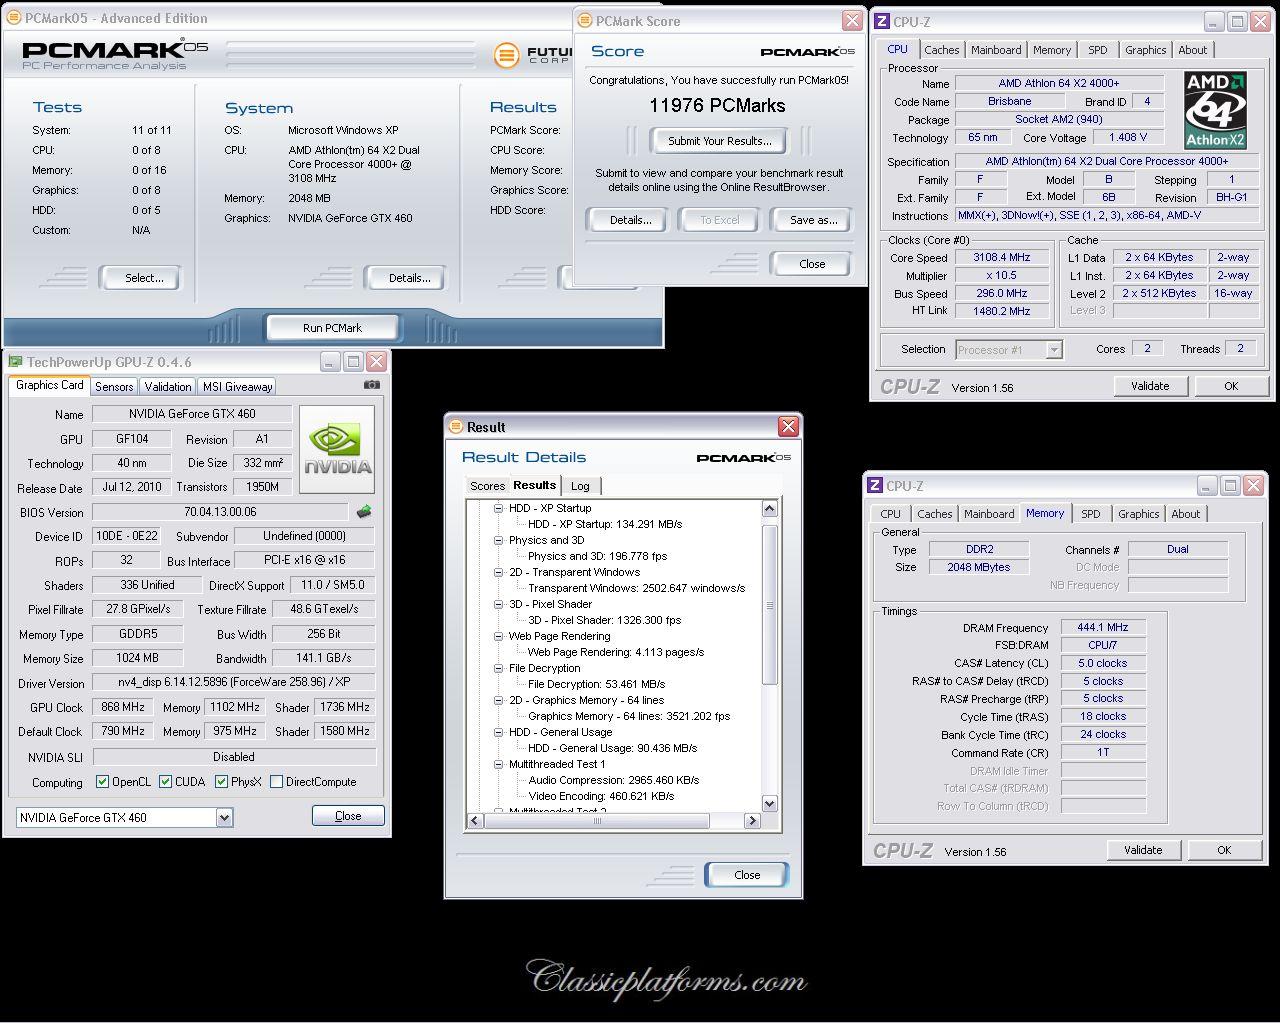Switch to the Sensors tab in GPU-Z
This screenshot has height=1024, width=1280.
coord(114,387)
